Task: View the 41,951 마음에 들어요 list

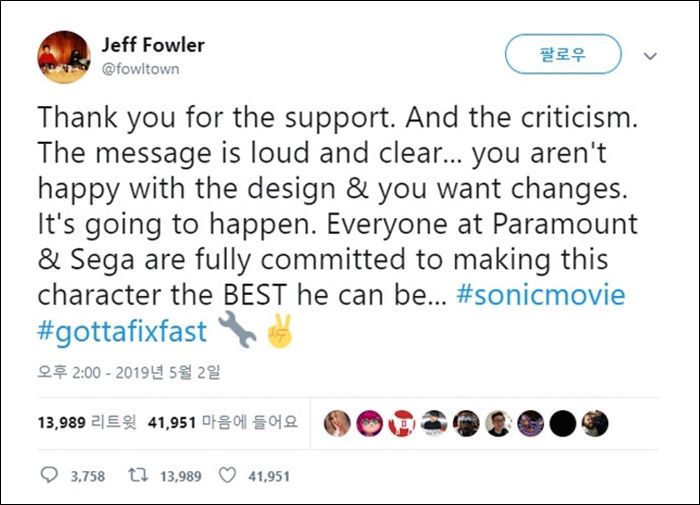Action: tap(222, 423)
